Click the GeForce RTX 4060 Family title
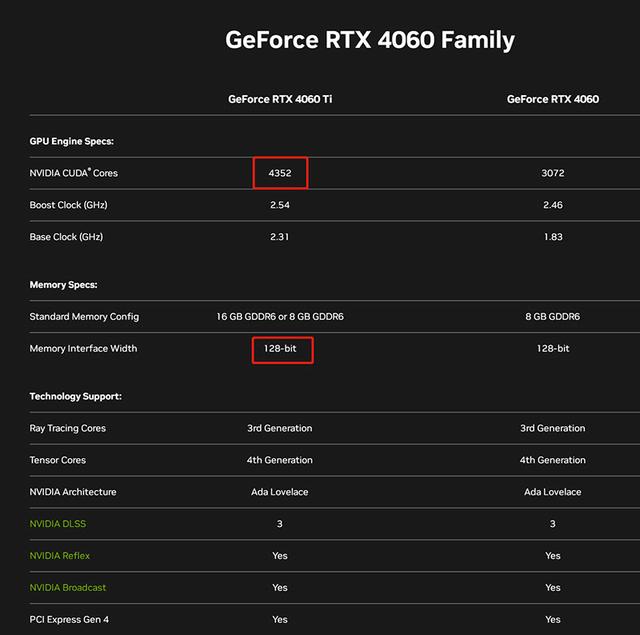 (370, 40)
